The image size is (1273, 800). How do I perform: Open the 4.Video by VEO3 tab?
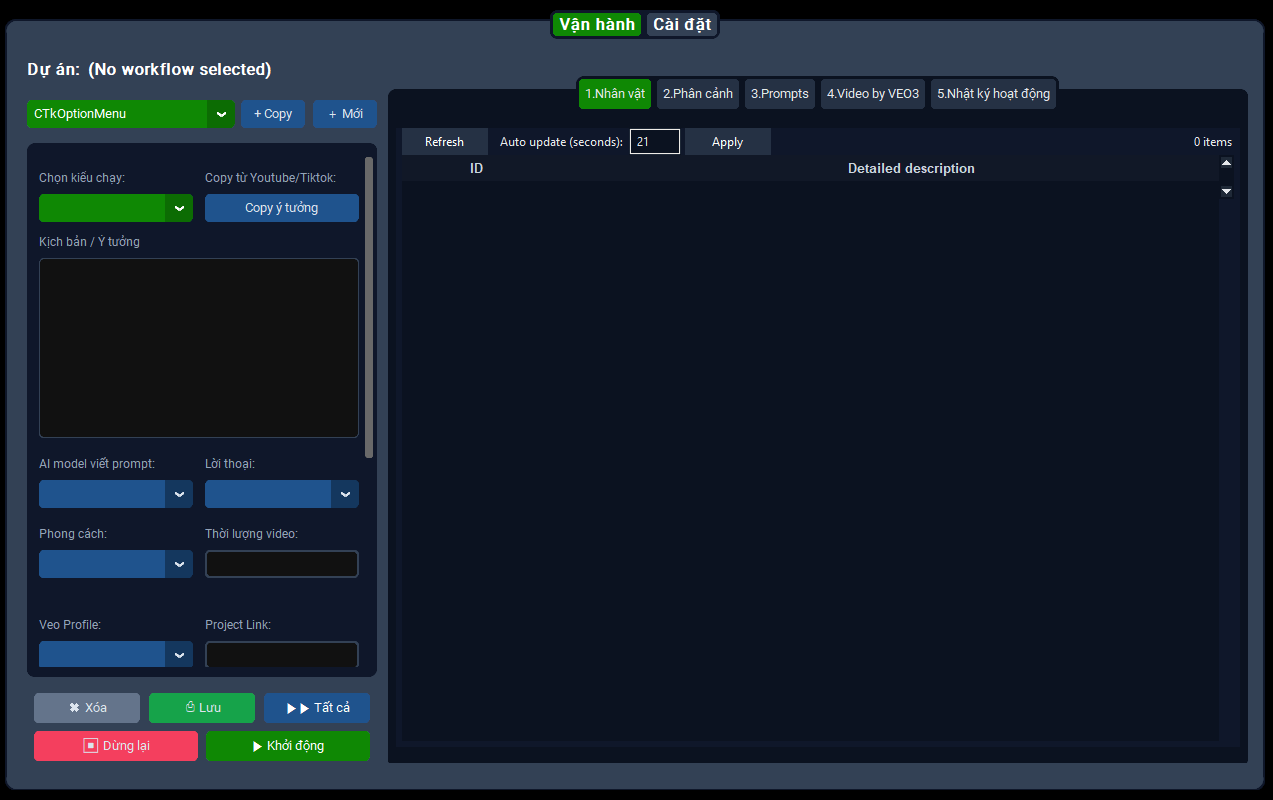click(x=873, y=94)
